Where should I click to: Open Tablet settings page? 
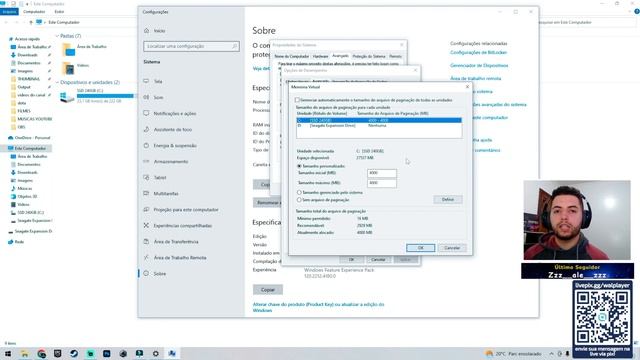160,178
